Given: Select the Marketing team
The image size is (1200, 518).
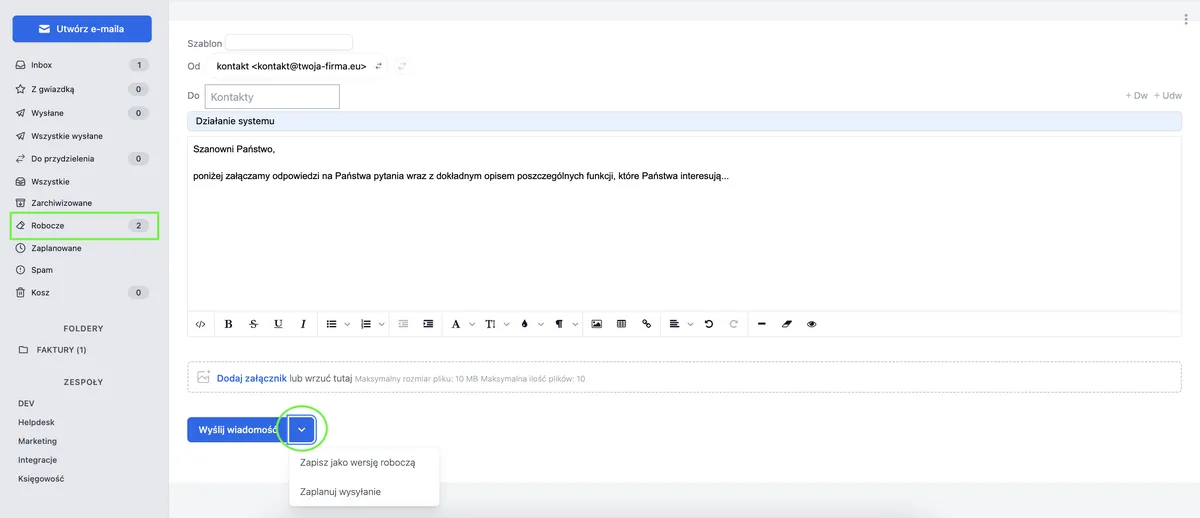Looking at the screenshot, I should 37,441.
